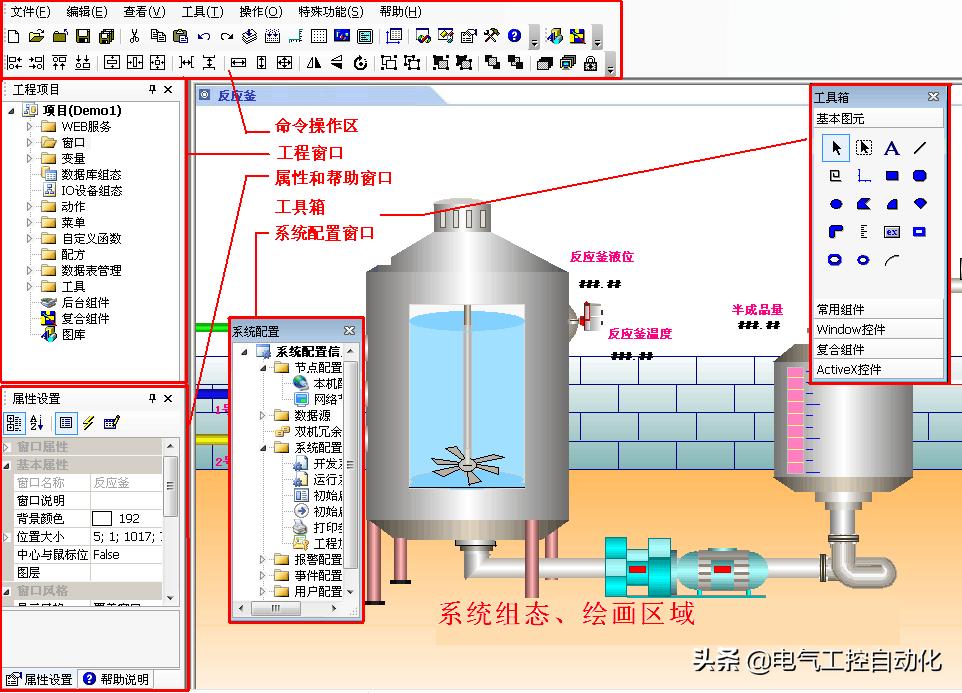Select the Arc tool in toolbox
This screenshot has height=693, width=962.
point(893,259)
